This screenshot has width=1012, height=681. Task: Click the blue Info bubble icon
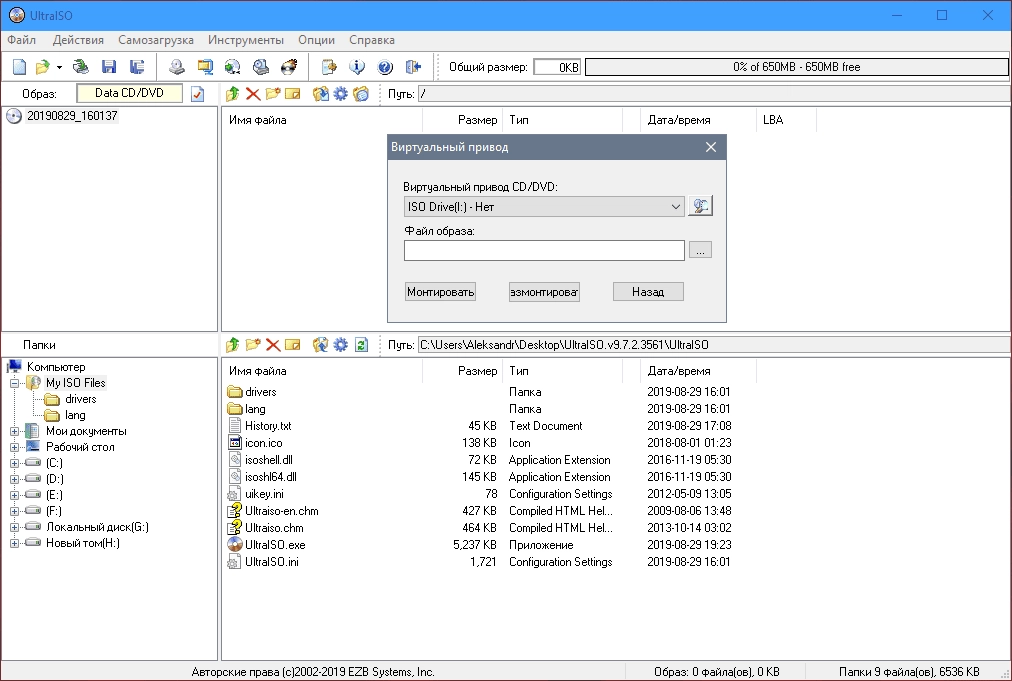pyautogui.click(x=357, y=66)
